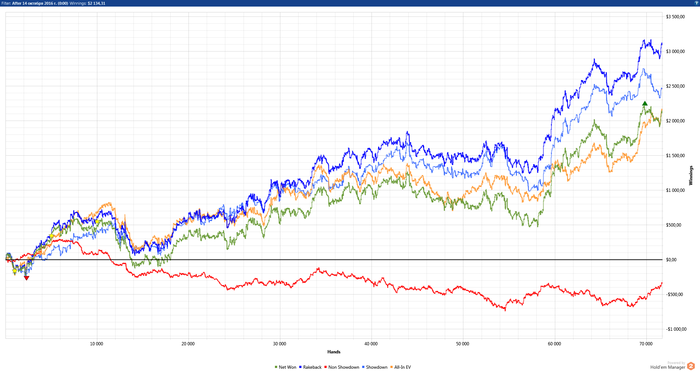Click the $1 000,00 axis label
700x372 pixels.
pos(675,190)
